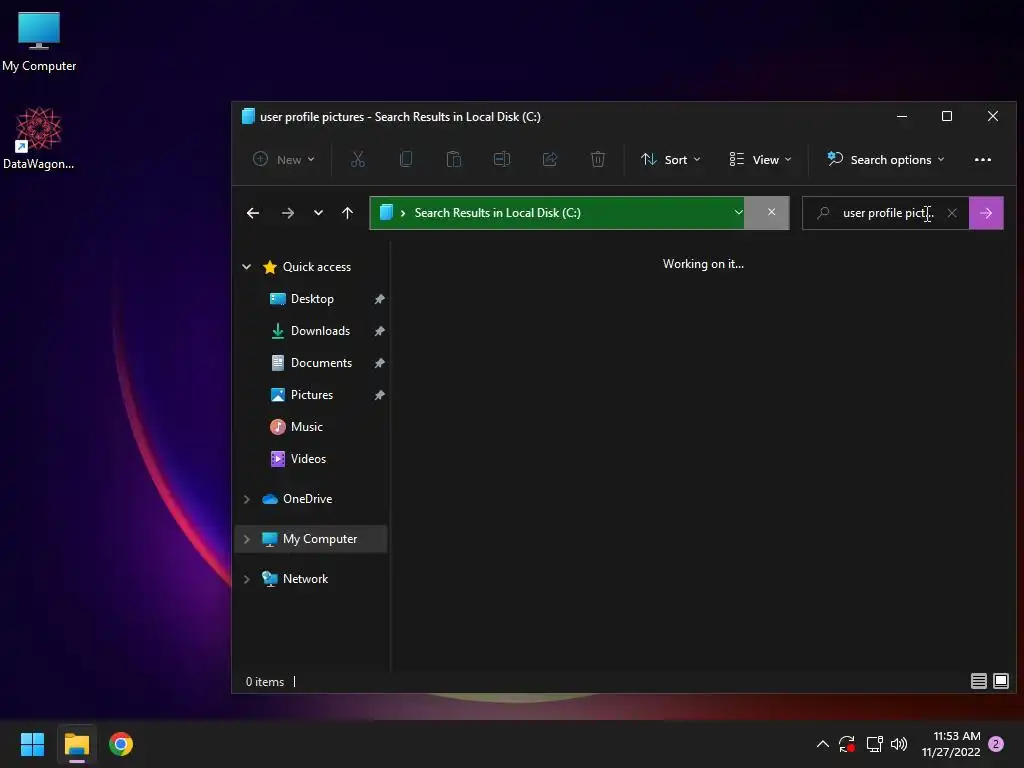Stop the search using address bar X
This screenshot has height=768, width=1024.
pos(771,212)
